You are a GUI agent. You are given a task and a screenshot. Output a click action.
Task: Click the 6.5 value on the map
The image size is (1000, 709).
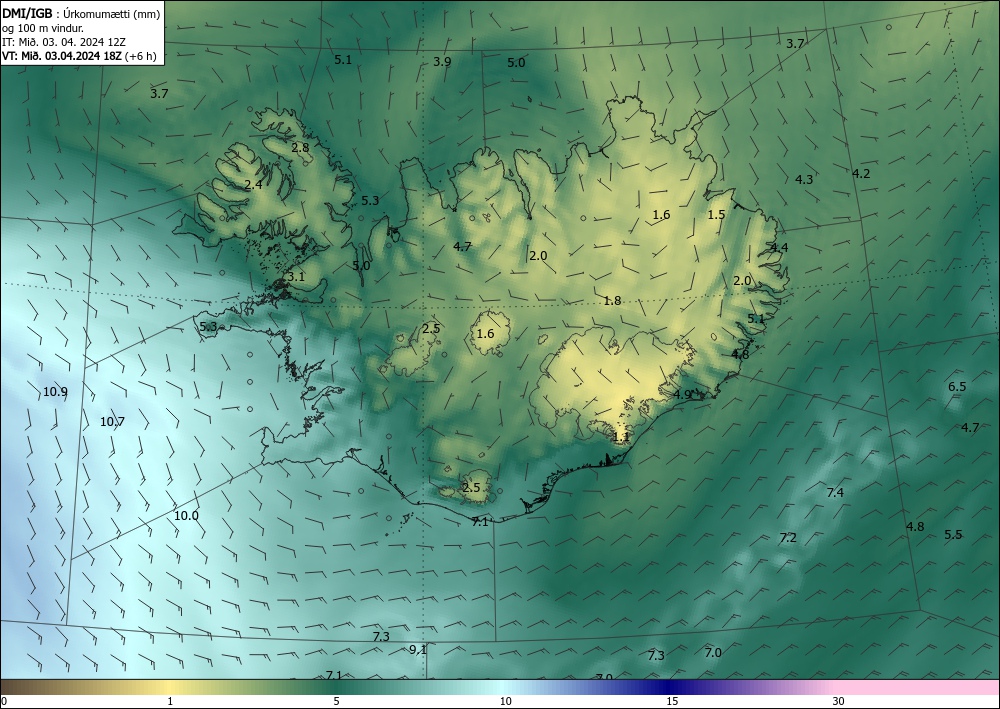957,386
